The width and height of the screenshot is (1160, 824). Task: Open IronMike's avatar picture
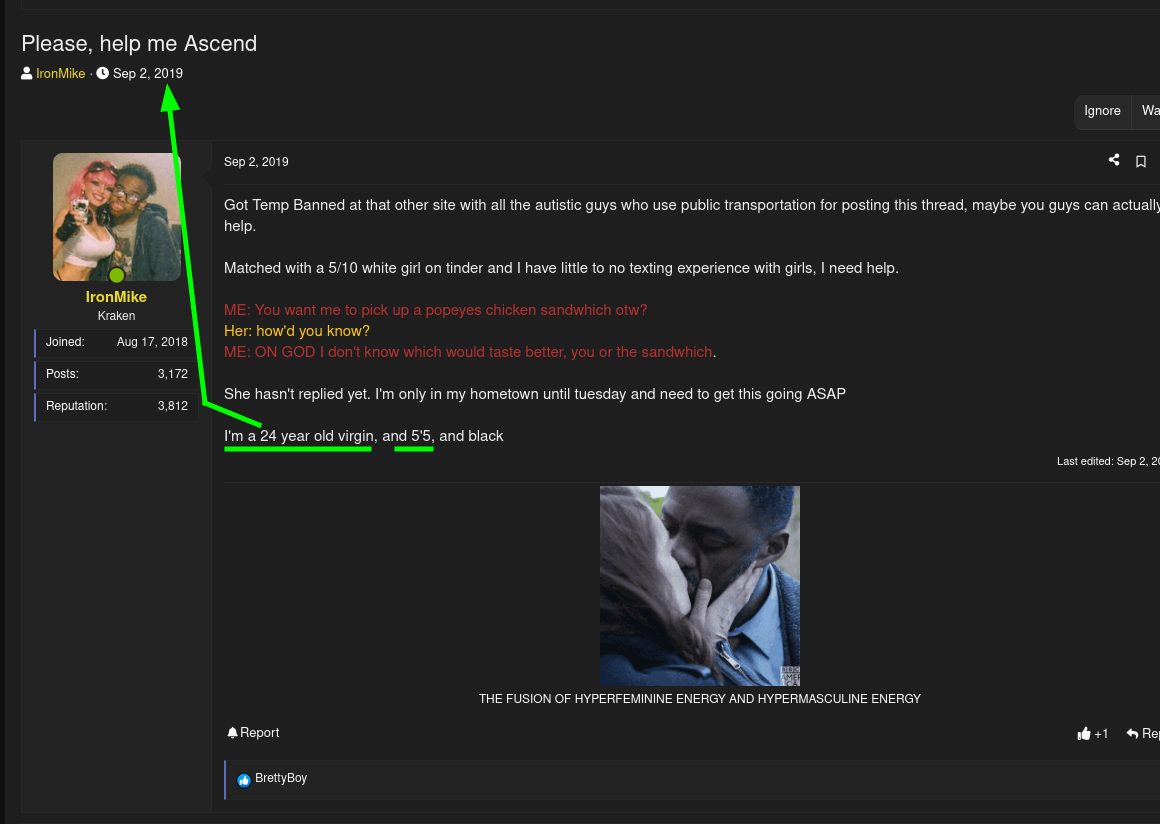117,216
